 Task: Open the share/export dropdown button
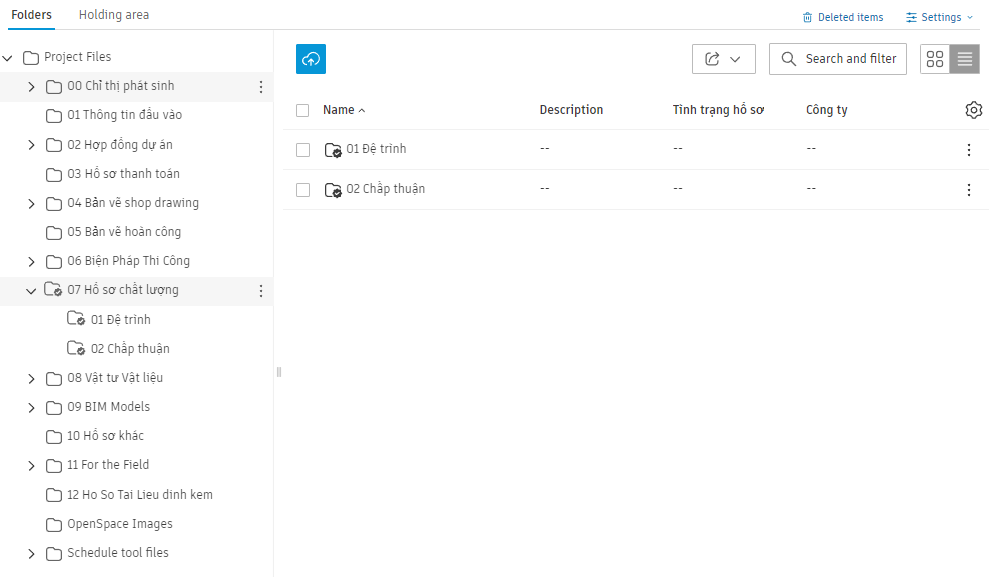tap(723, 59)
